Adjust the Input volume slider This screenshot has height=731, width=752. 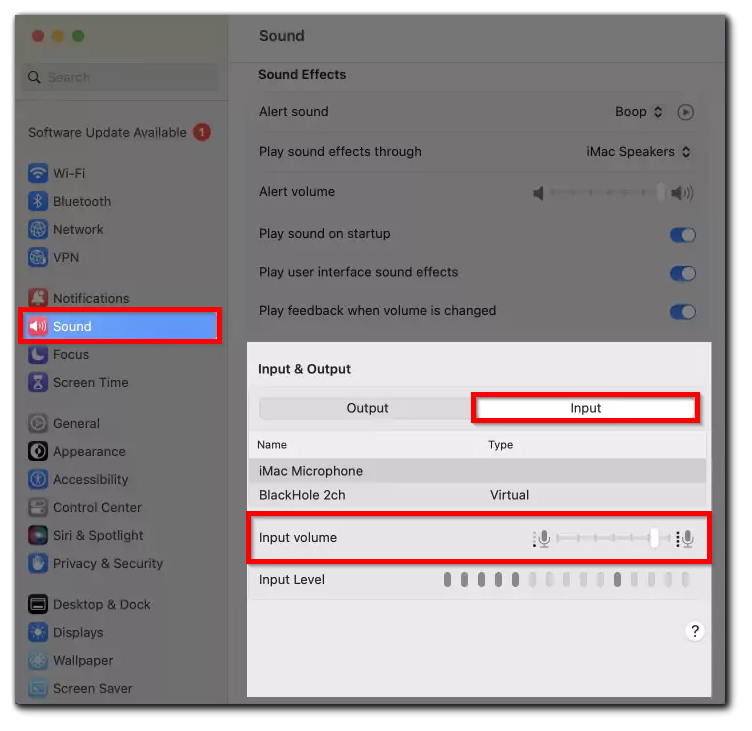click(613, 538)
